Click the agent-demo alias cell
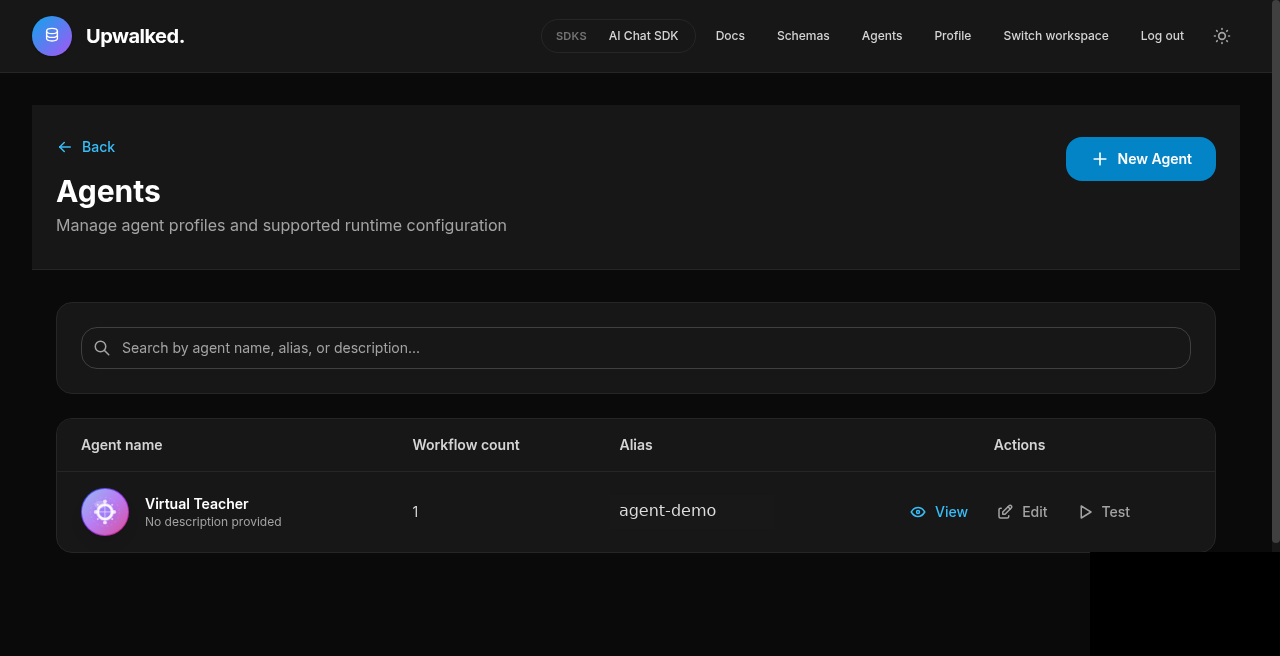The width and height of the screenshot is (1280, 656). [667, 511]
